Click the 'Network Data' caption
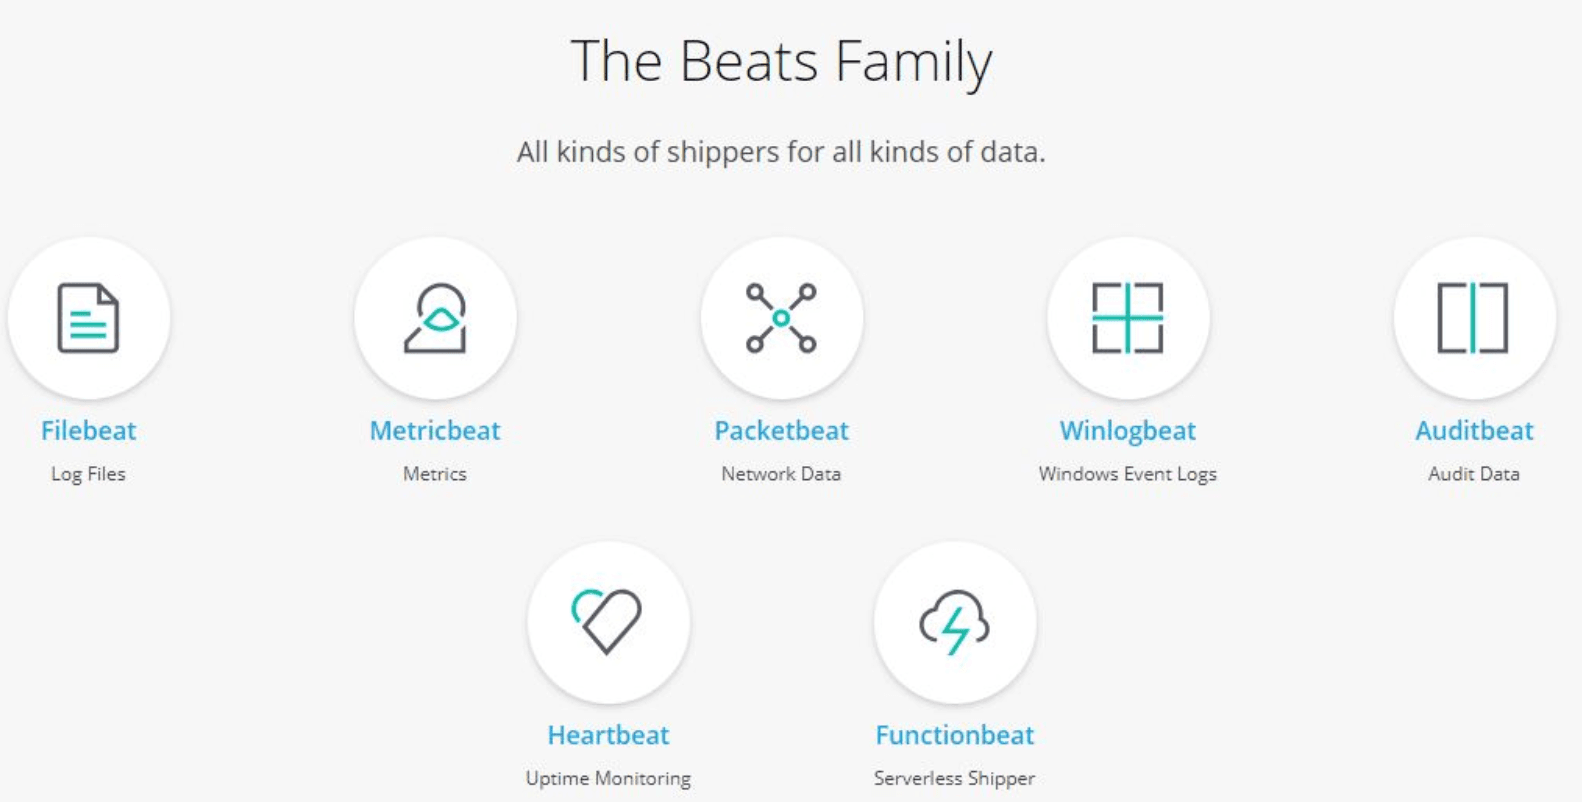 click(x=781, y=474)
